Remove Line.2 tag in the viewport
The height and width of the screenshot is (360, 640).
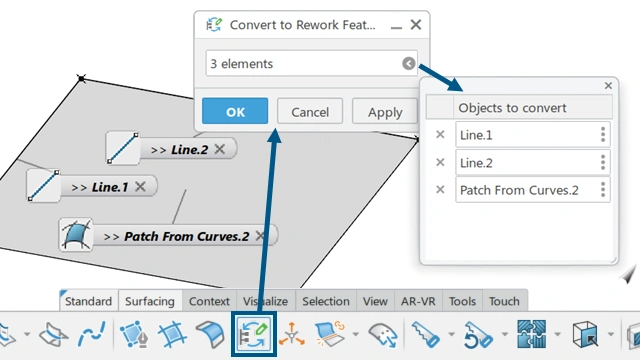[x=220, y=149]
